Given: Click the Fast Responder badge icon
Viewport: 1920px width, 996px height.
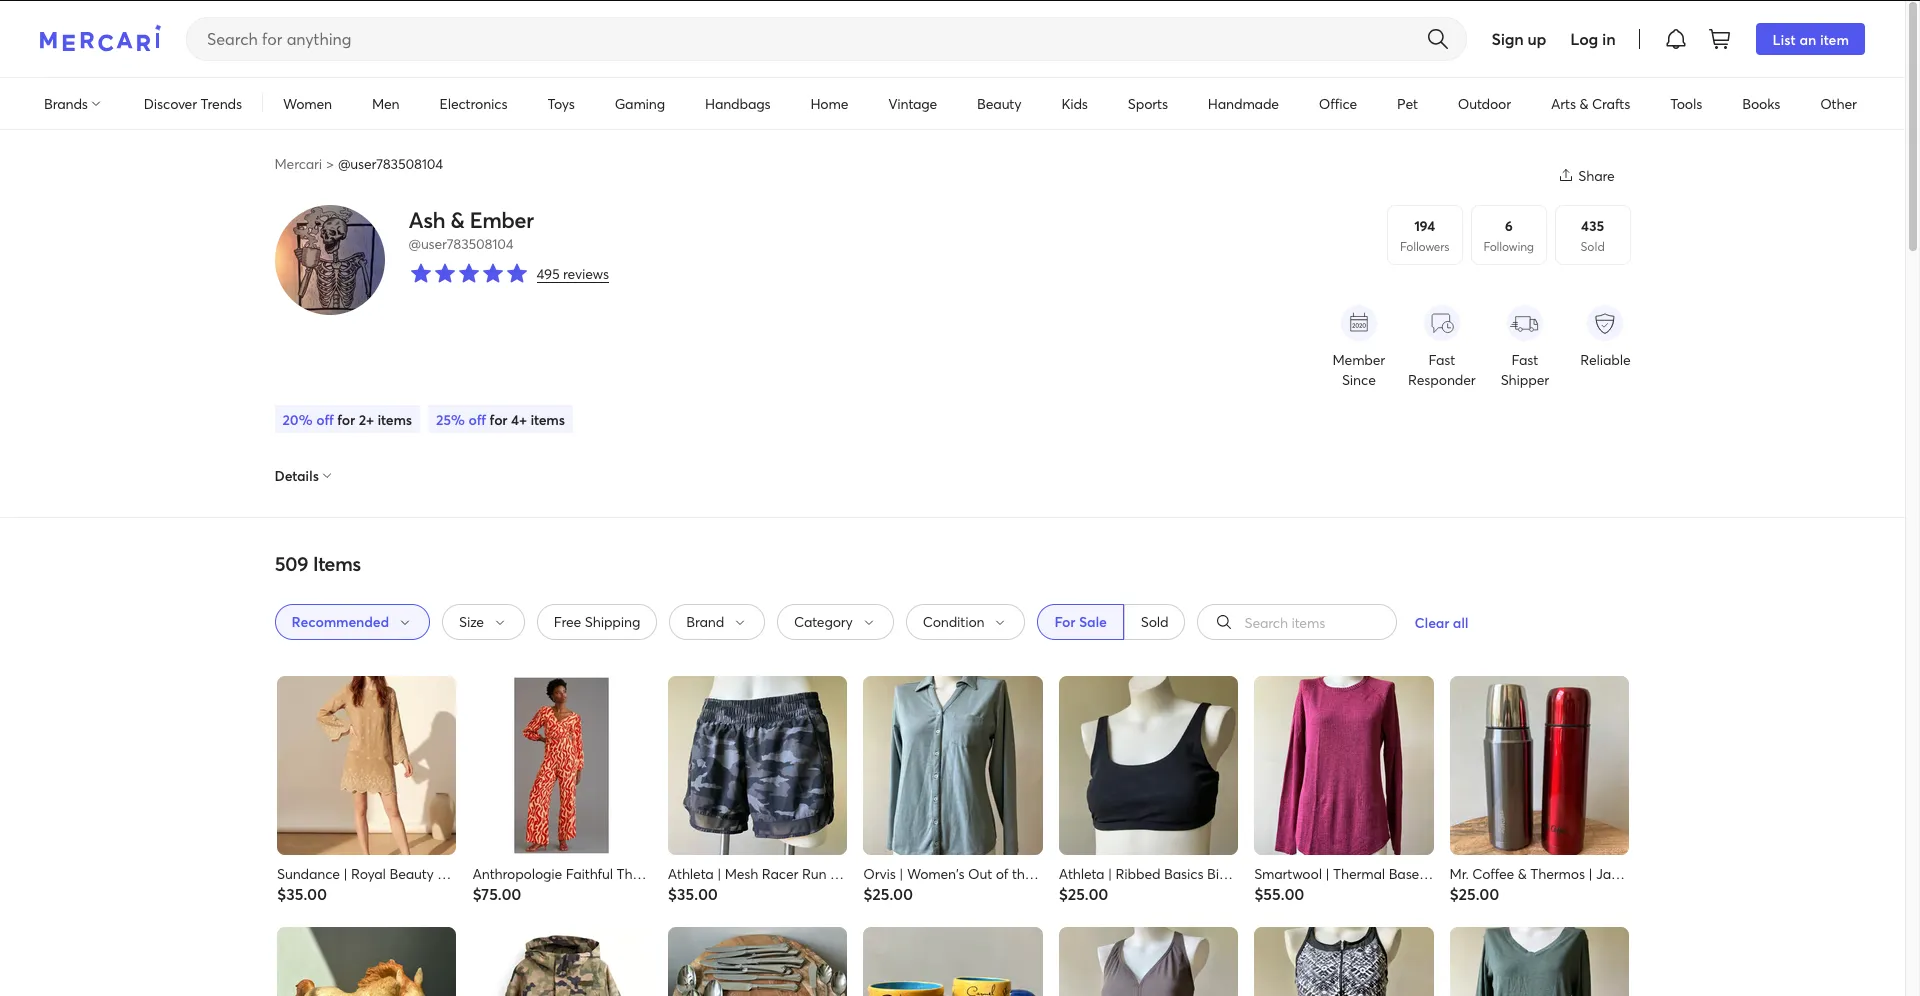Looking at the screenshot, I should [x=1442, y=323].
